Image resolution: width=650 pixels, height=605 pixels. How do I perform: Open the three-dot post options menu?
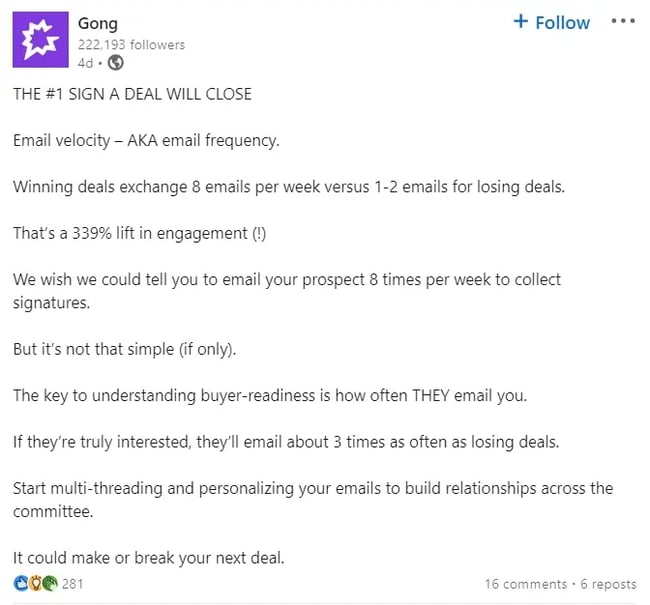pyautogui.click(x=622, y=21)
